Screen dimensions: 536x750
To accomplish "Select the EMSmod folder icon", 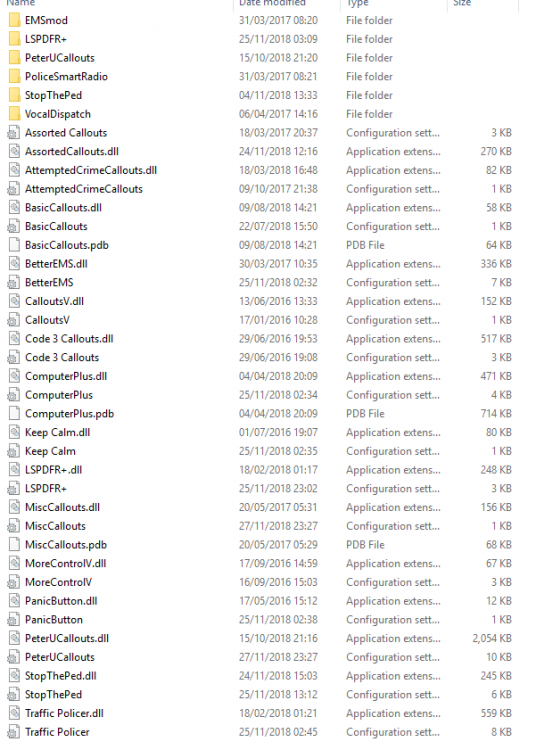I will 14,21.
